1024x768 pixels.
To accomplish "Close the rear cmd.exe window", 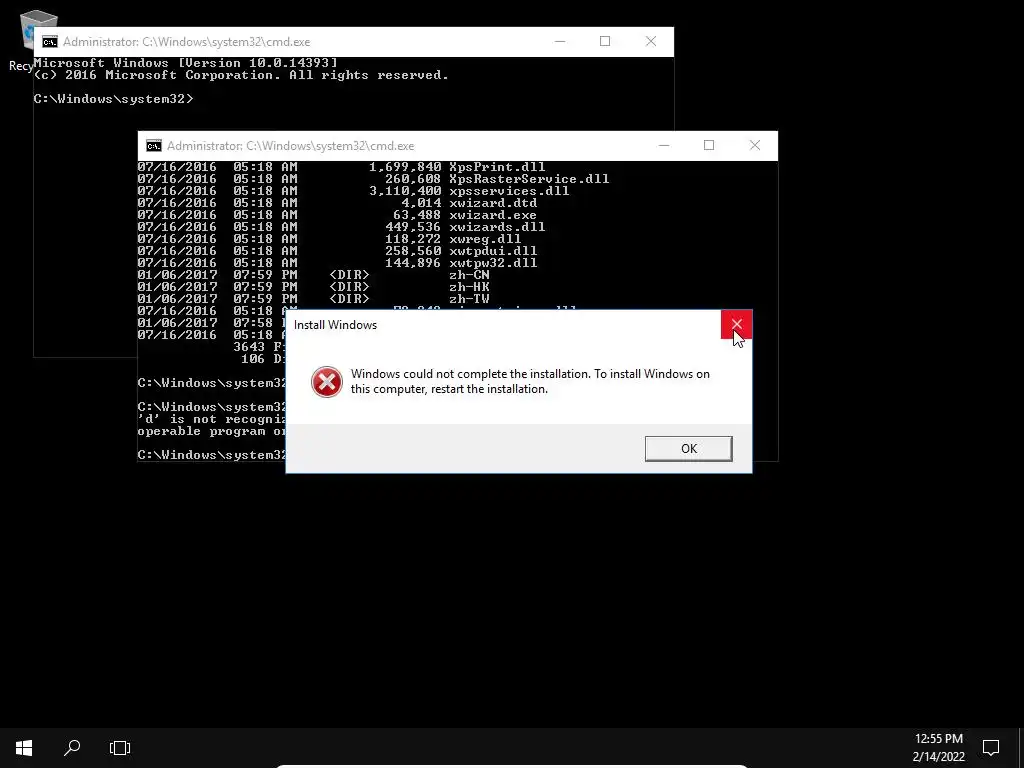I will click(650, 41).
